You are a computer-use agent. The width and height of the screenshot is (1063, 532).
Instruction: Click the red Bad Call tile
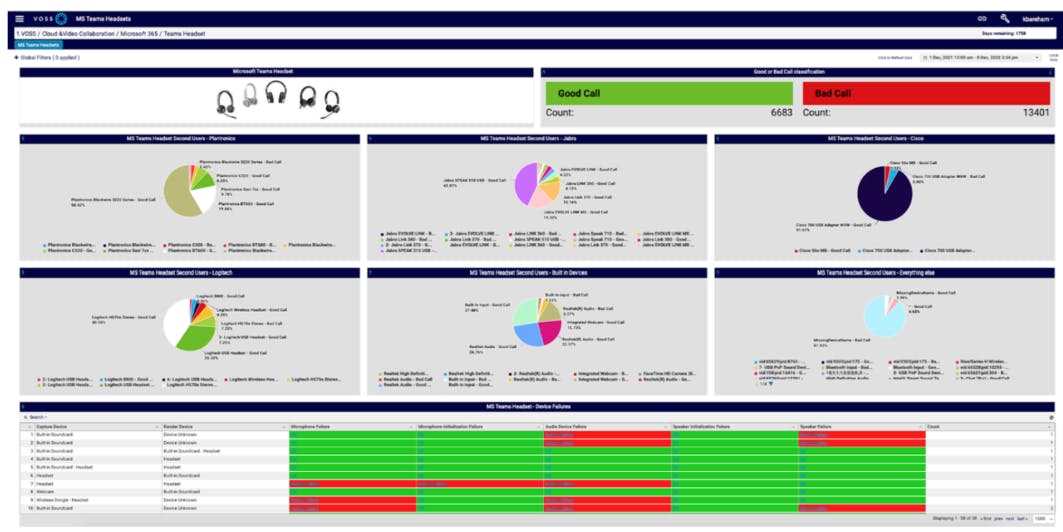click(926, 93)
